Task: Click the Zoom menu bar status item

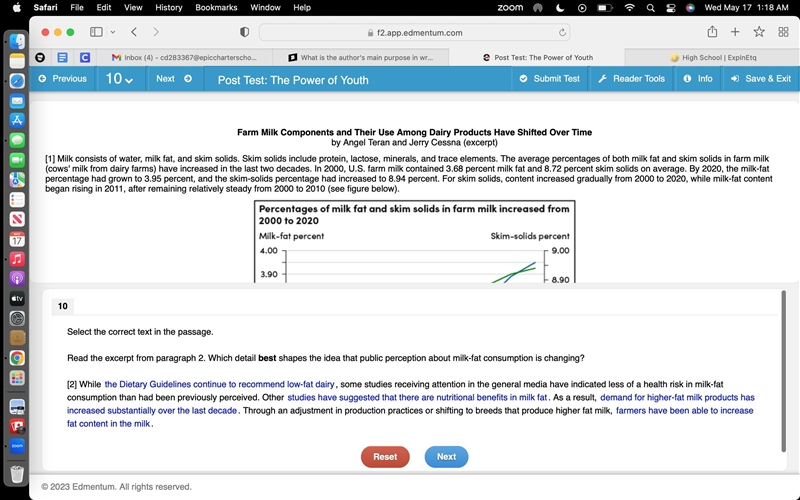Action: pyautogui.click(x=510, y=8)
